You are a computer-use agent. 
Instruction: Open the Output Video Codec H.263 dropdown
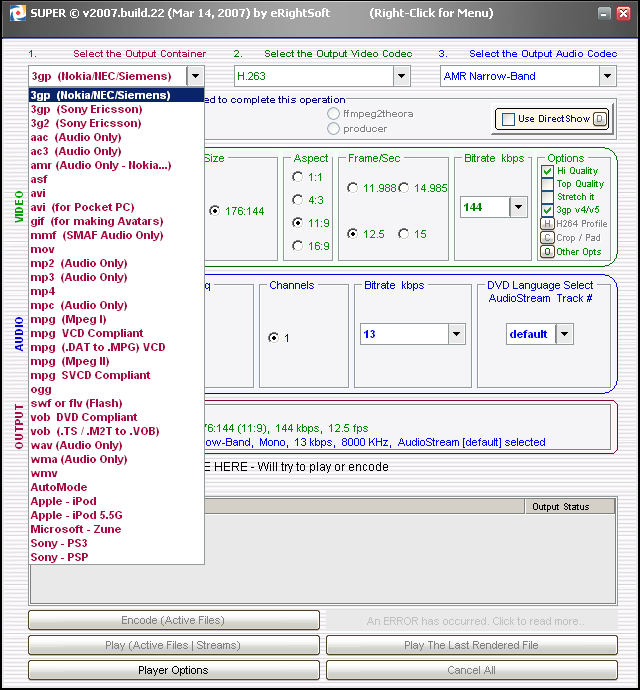pyautogui.click(x=401, y=76)
